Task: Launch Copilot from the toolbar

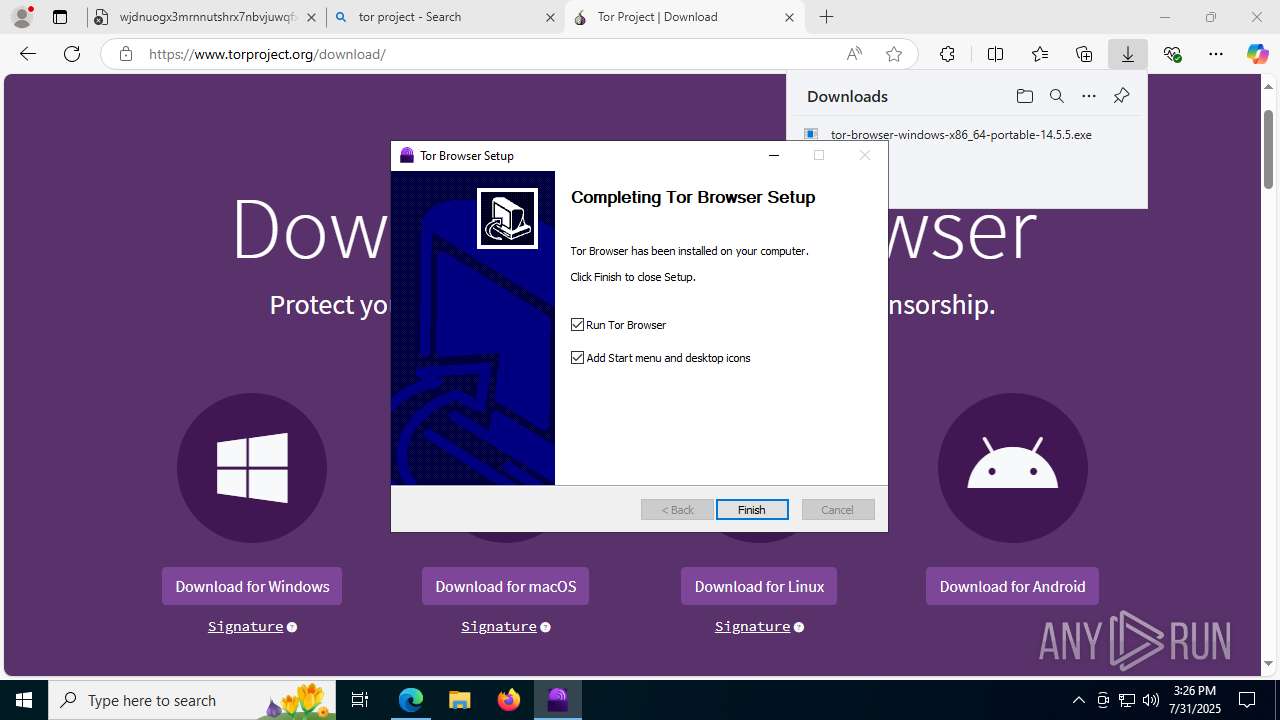Action: point(1257,54)
